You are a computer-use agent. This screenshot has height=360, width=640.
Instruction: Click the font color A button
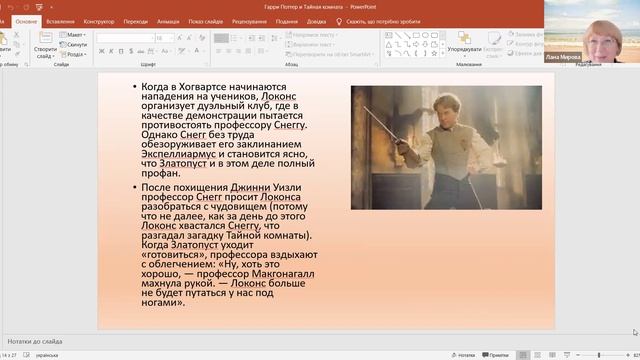tap(196, 51)
